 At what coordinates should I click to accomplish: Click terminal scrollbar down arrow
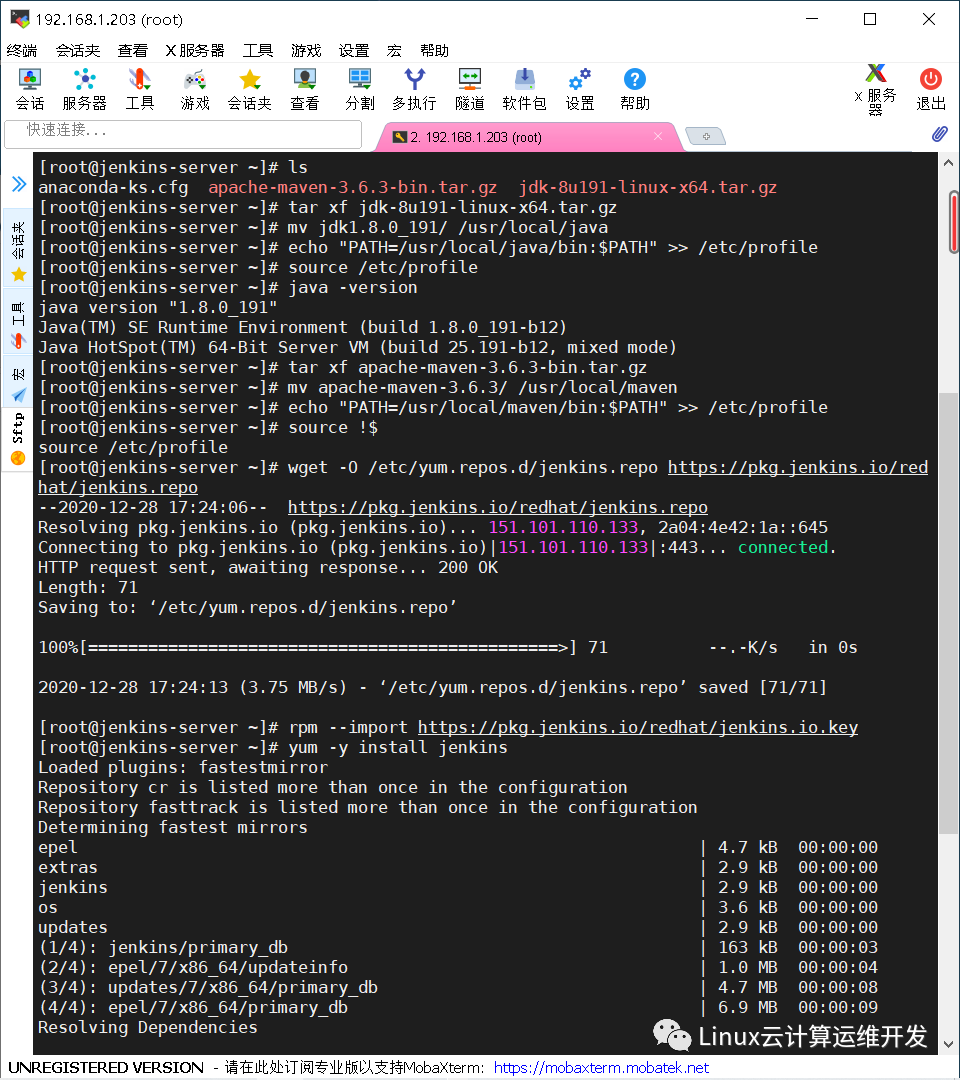click(948, 1043)
